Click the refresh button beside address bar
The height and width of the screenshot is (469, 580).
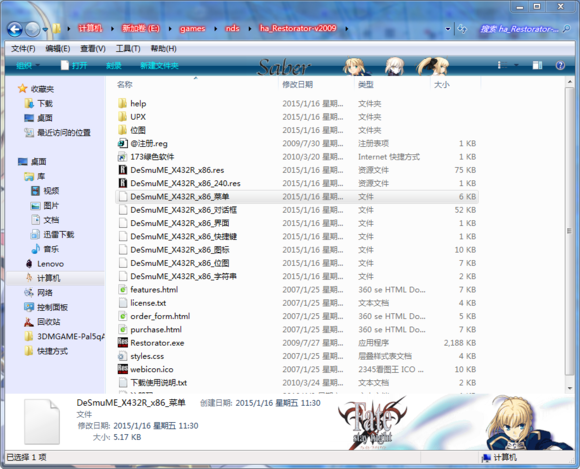pyautogui.click(x=462, y=28)
